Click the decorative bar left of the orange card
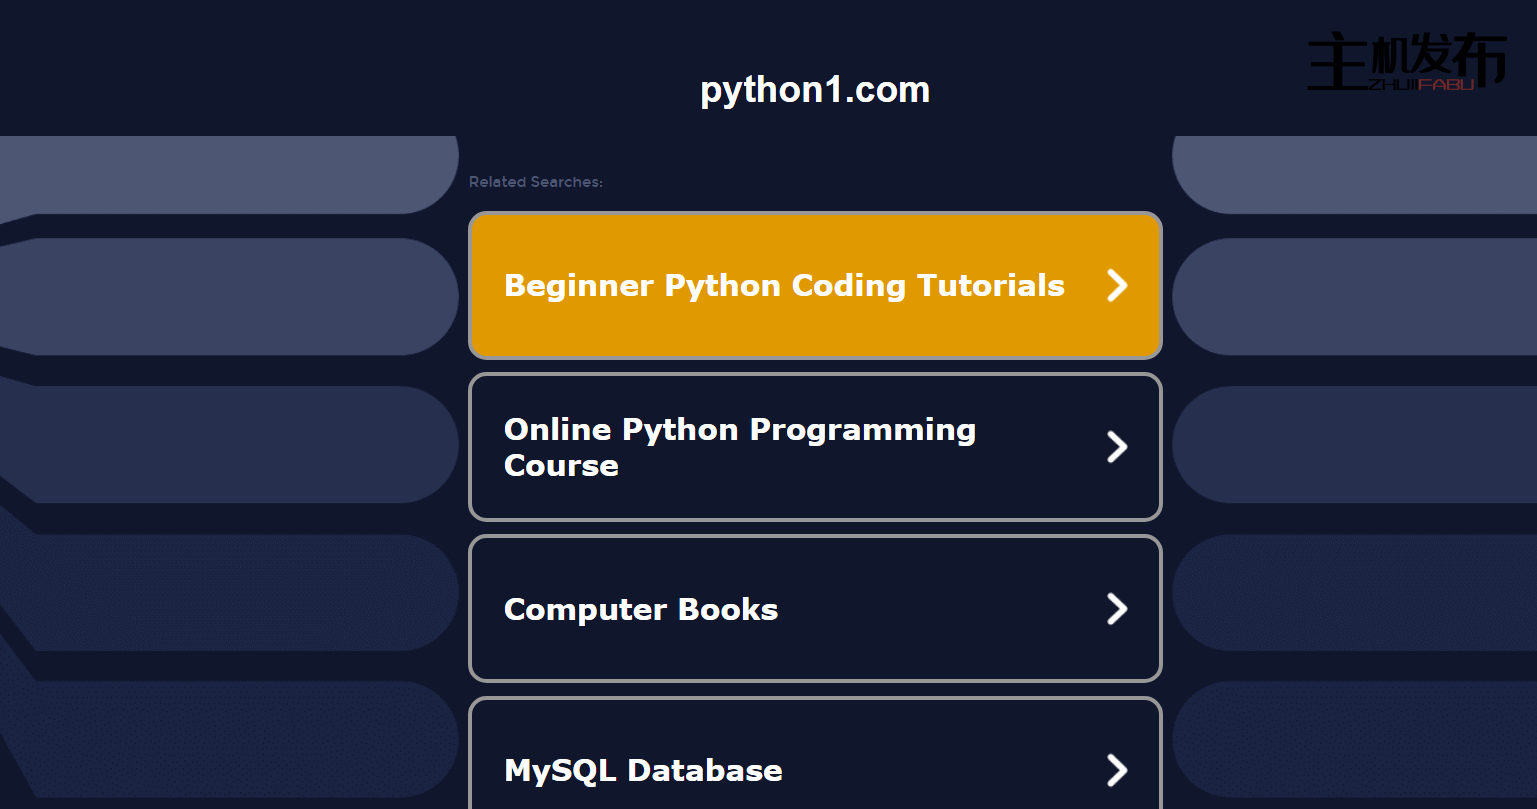This screenshot has width=1537, height=809. pos(230,296)
